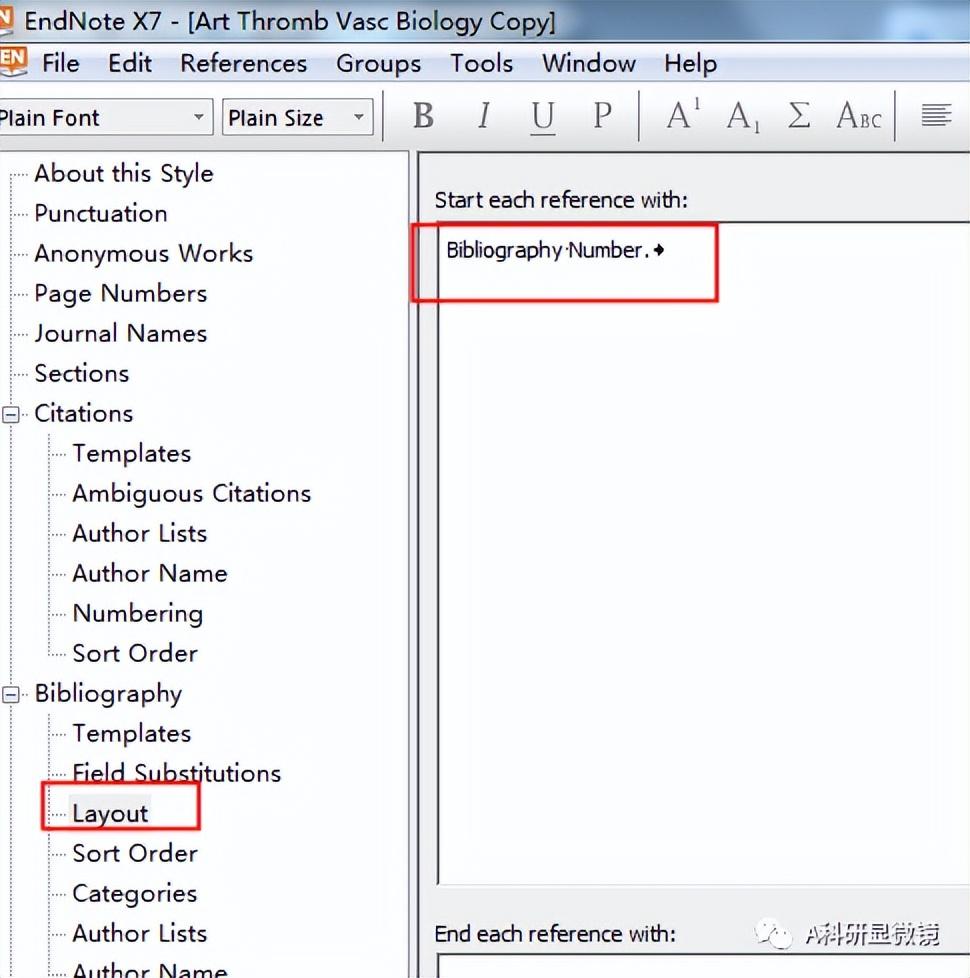Open Numbering under Citations

tap(138, 613)
